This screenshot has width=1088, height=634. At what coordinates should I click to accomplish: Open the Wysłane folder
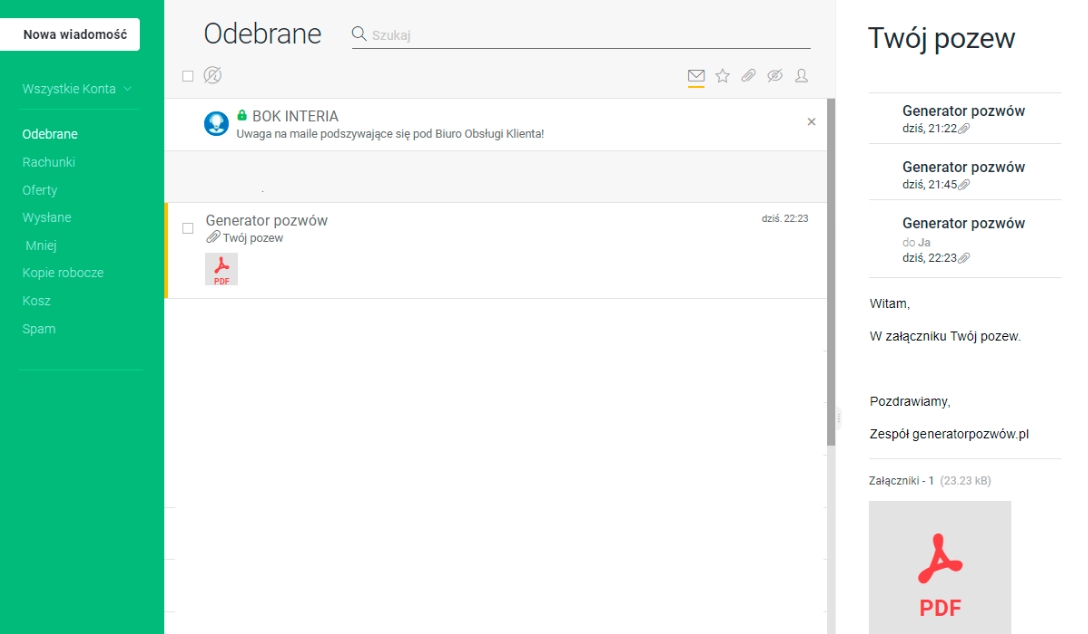pyautogui.click(x=47, y=217)
